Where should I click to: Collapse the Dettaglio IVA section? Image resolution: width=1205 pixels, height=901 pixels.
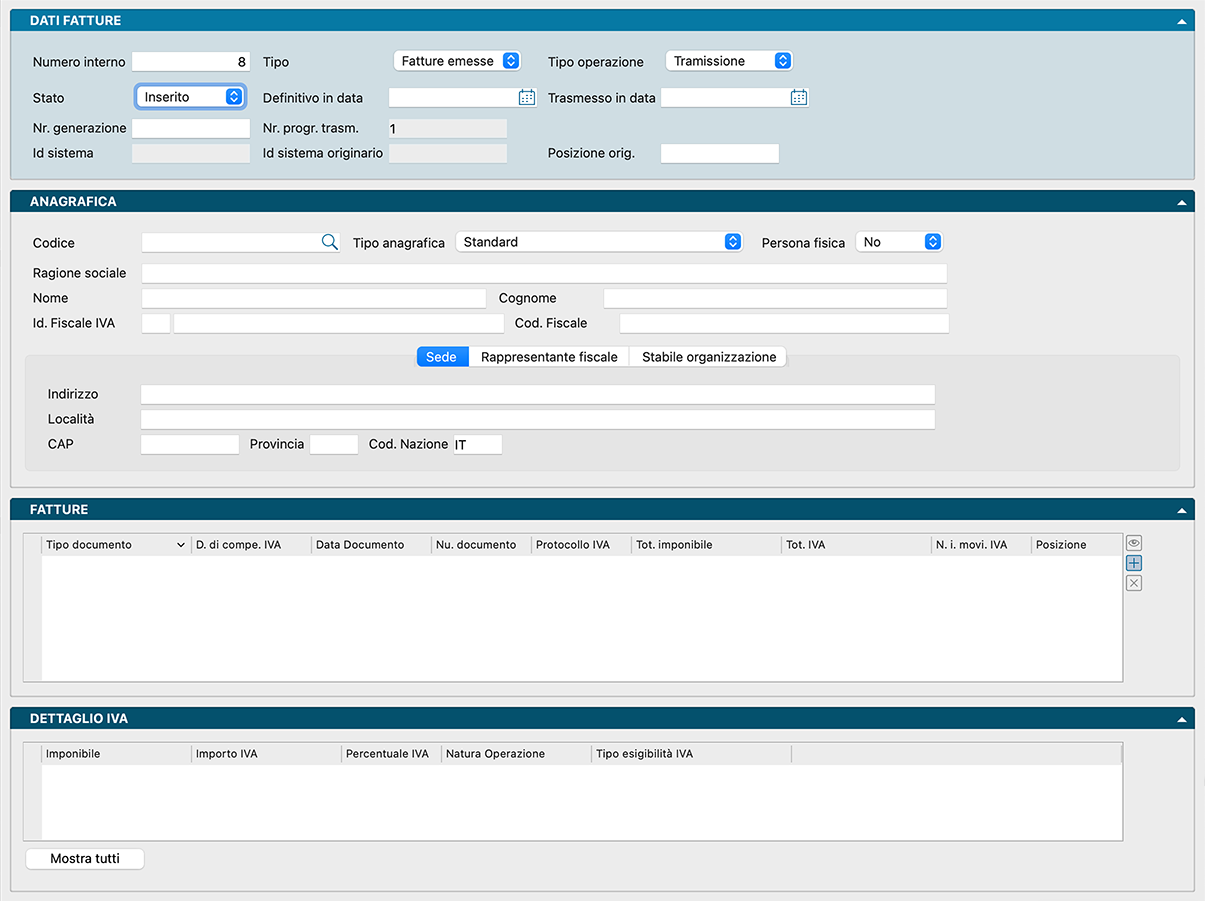1182,719
